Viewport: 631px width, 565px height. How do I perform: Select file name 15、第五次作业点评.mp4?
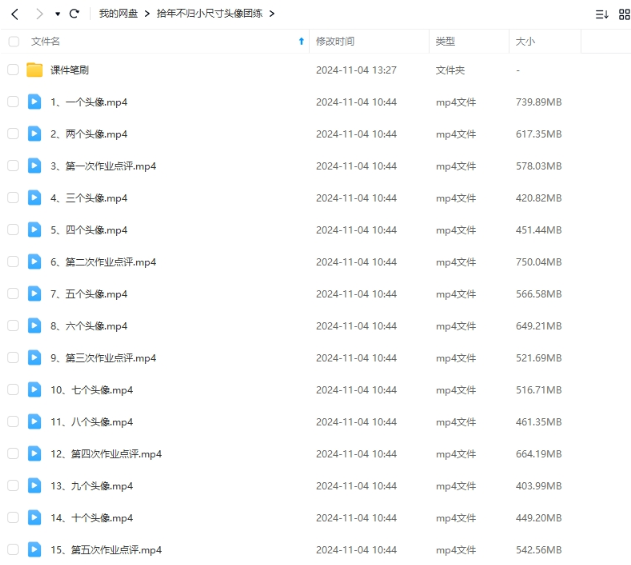click(x=106, y=550)
